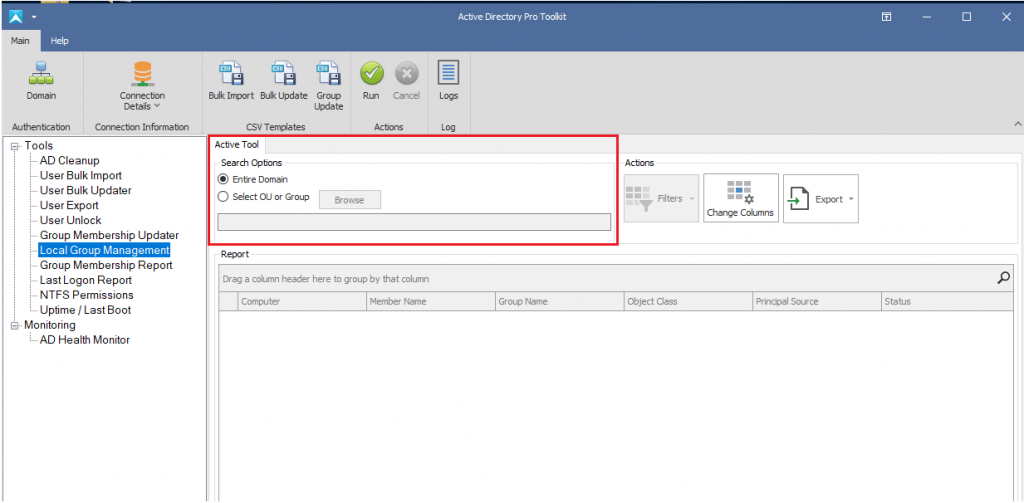Sort by Principal Source column
Viewport: 1024px width, 503px height.
point(817,301)
